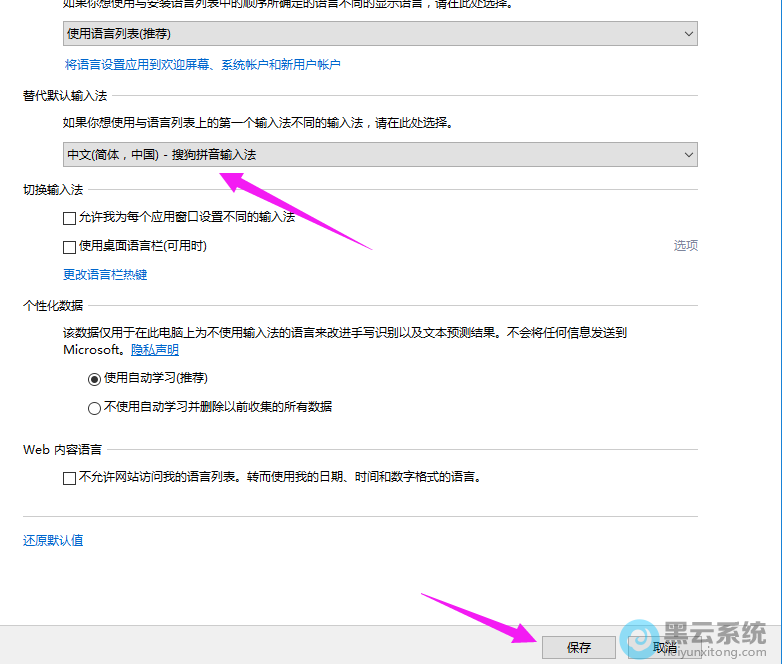Open the 更改语言栏热键 link

point(105,275)
